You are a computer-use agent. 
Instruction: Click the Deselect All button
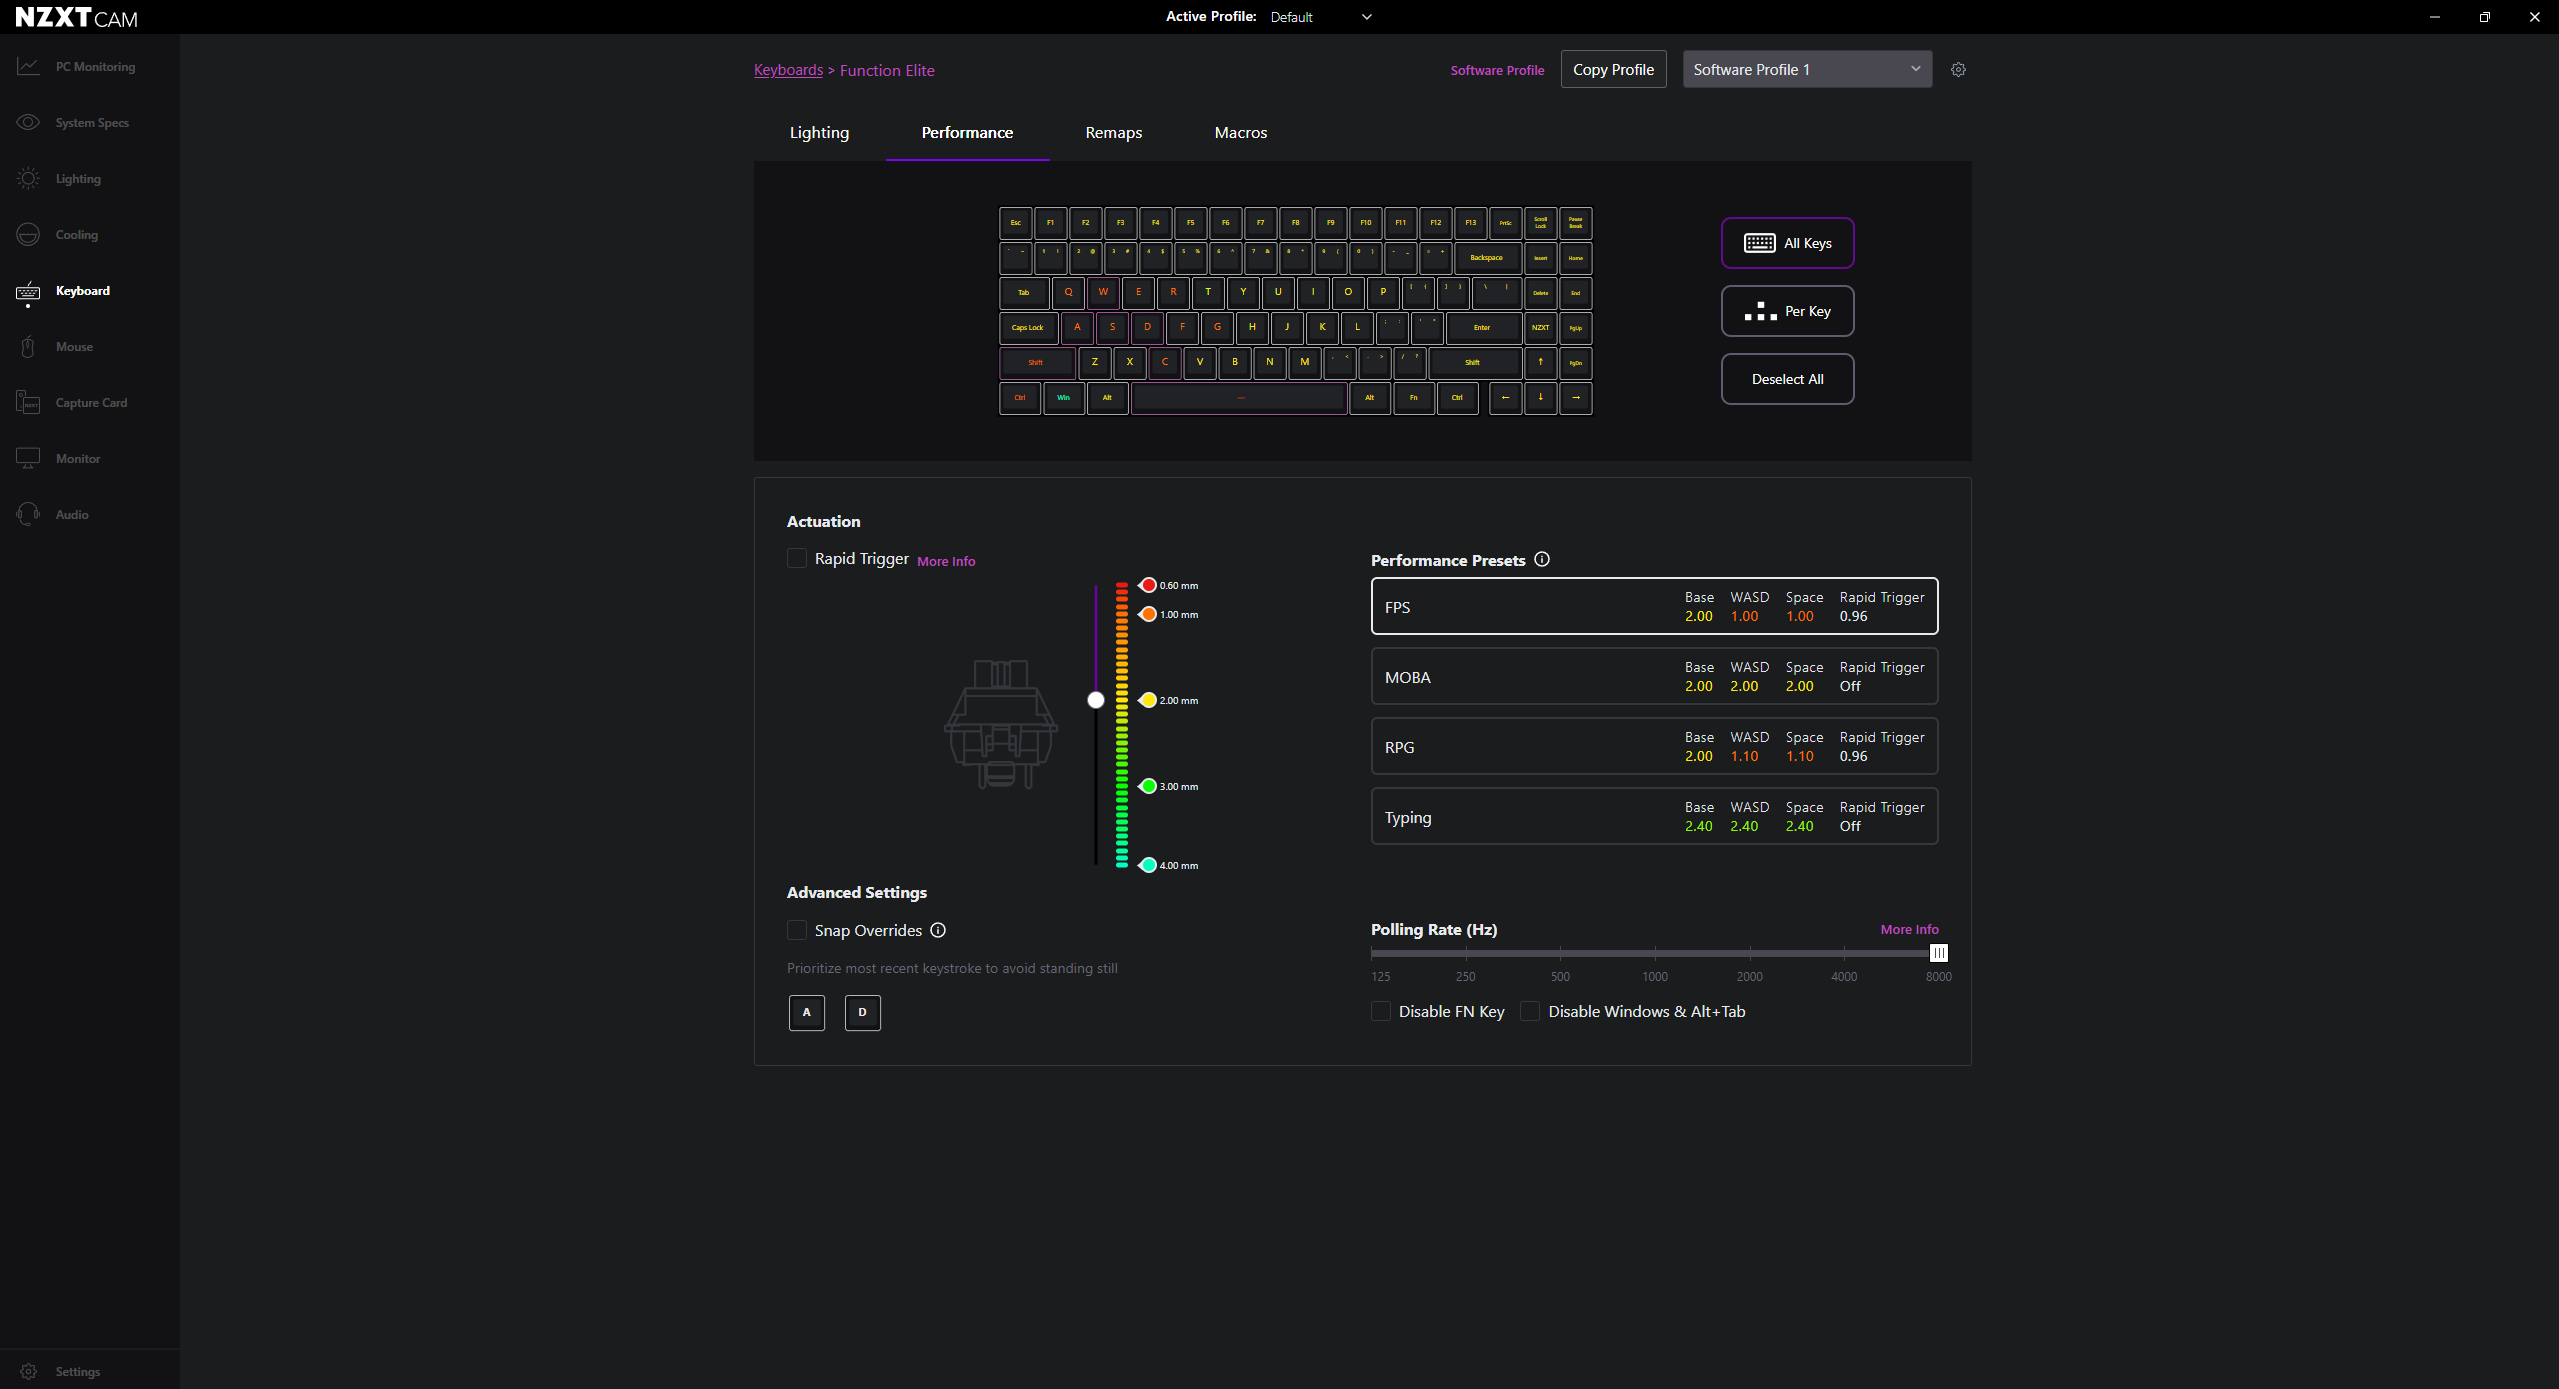pos(1787,379)
